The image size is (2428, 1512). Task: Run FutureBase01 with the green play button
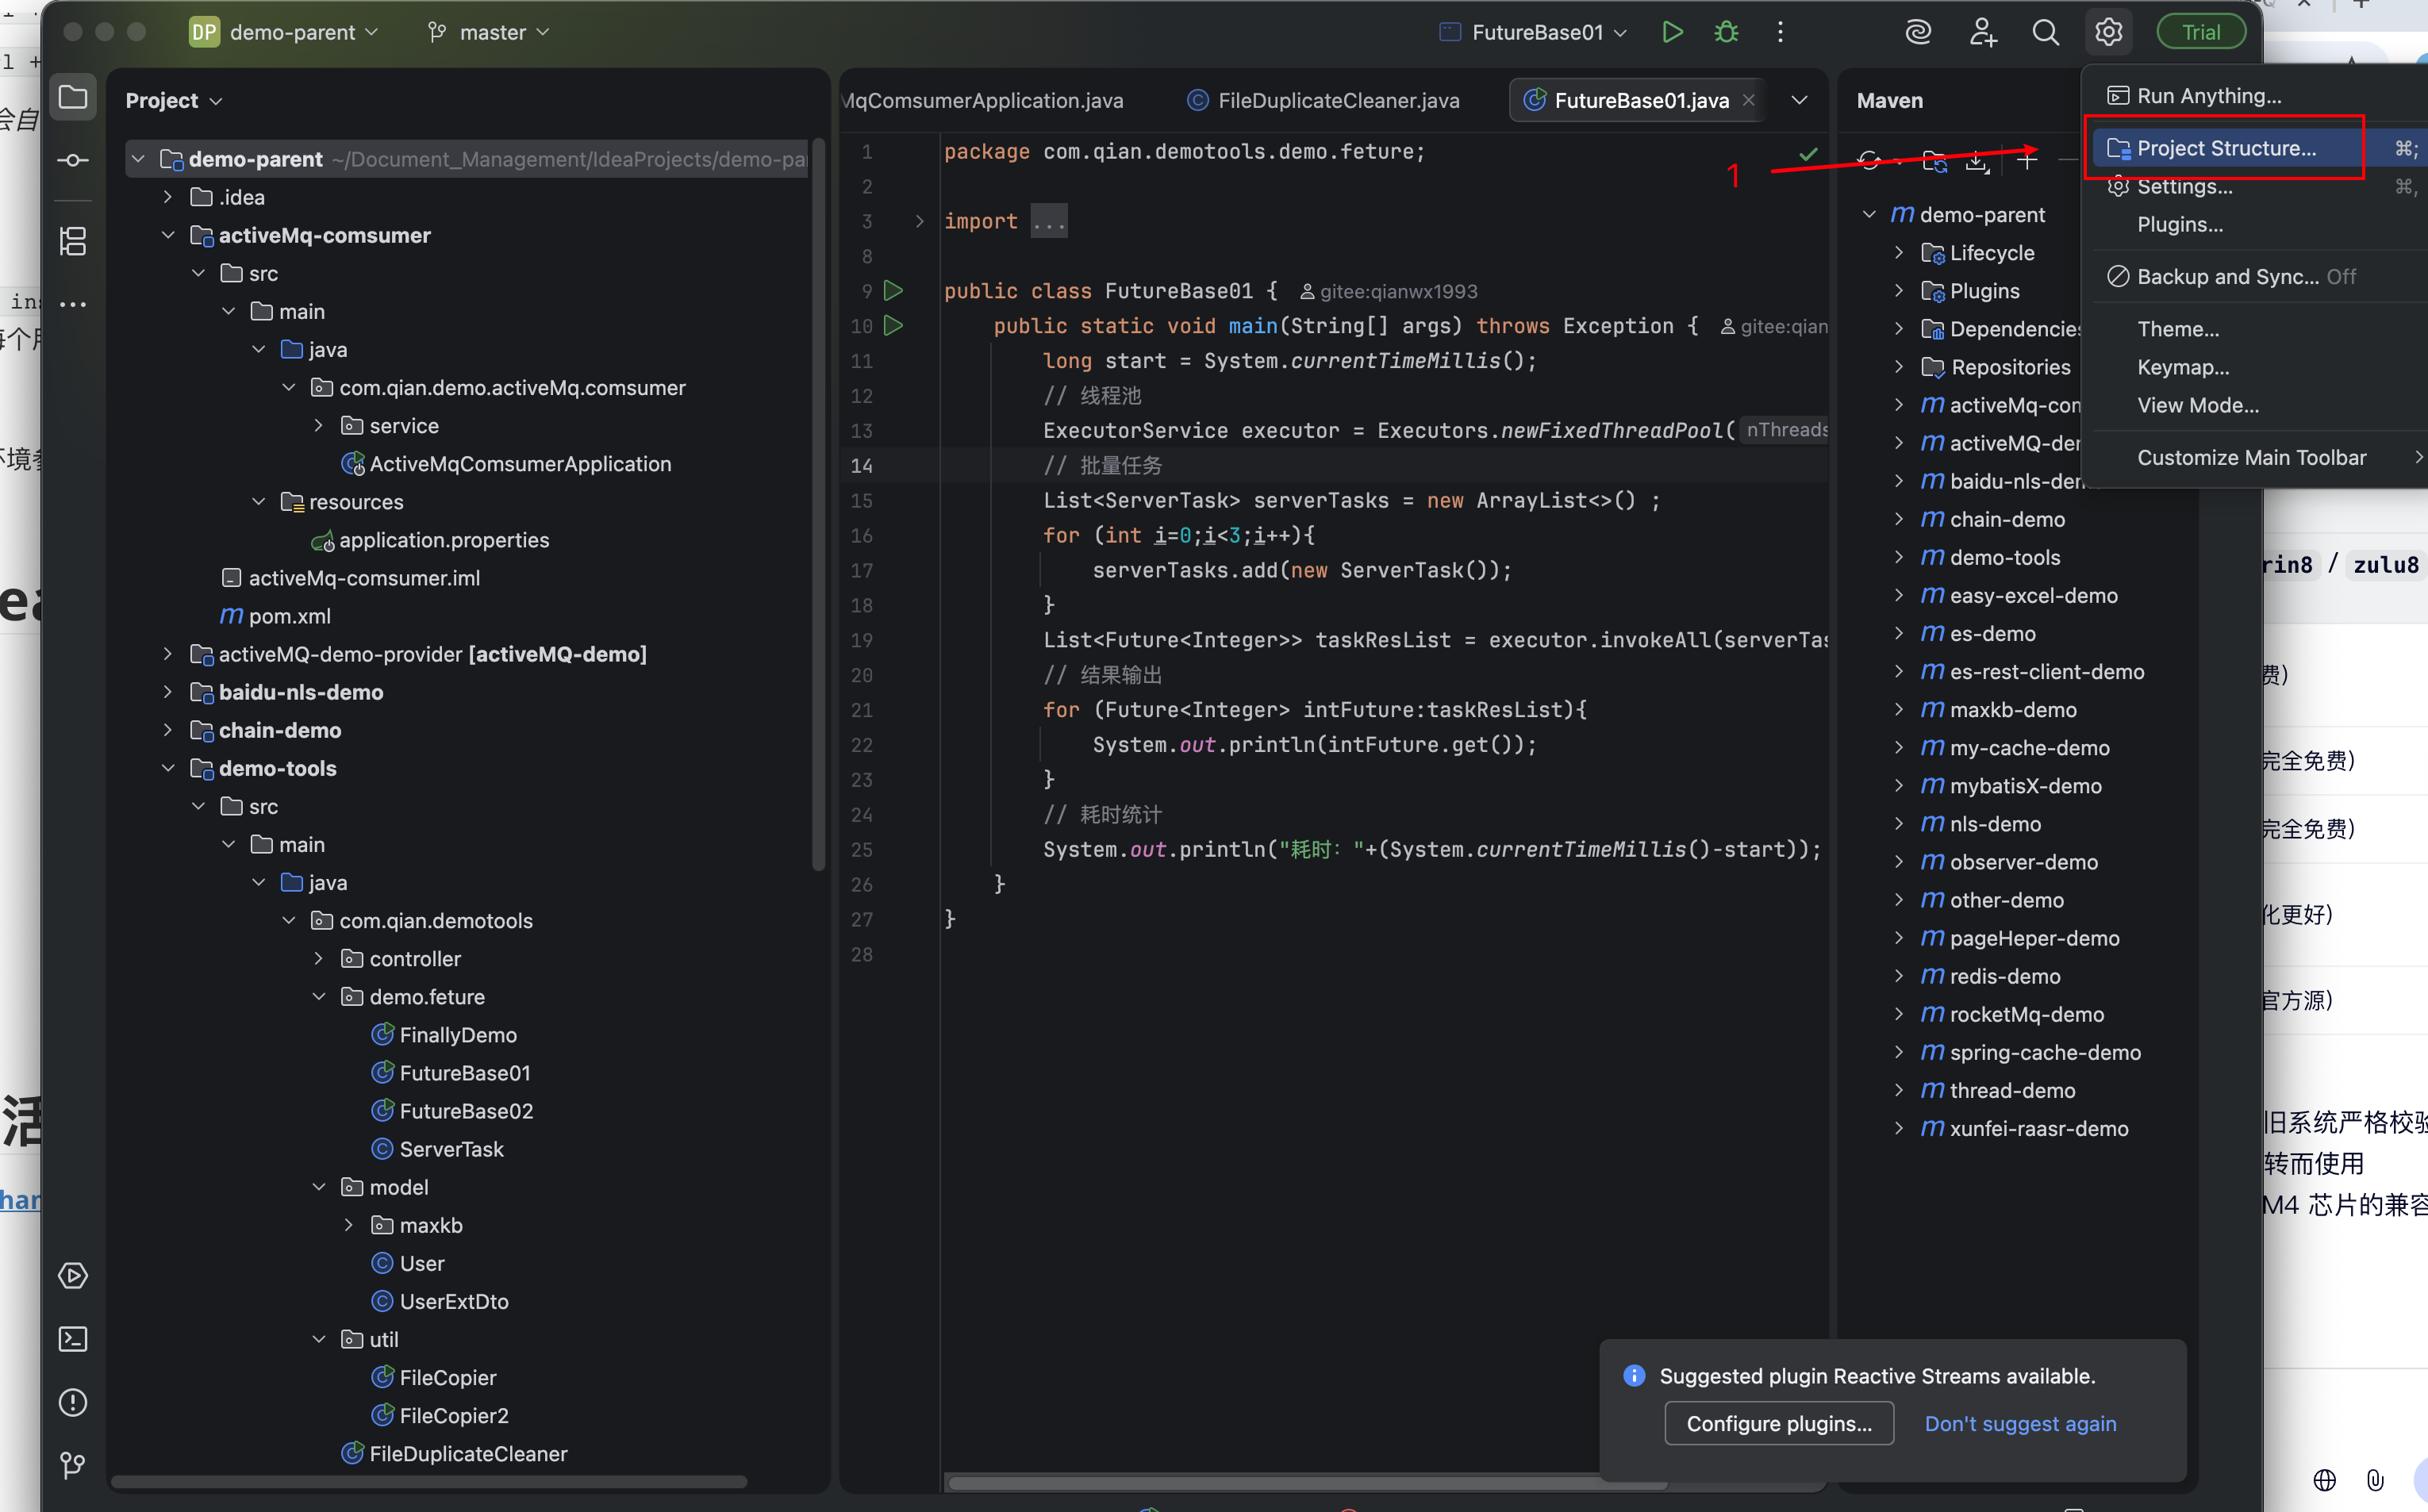tap(1672, 32)
